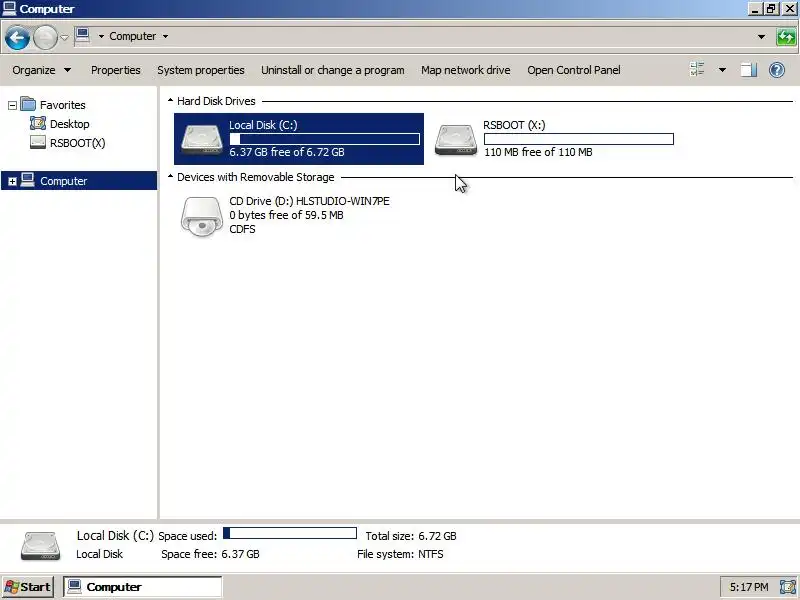Refresh the view with green arrows icon
The image size is (800, 600).
pos(786,37)
